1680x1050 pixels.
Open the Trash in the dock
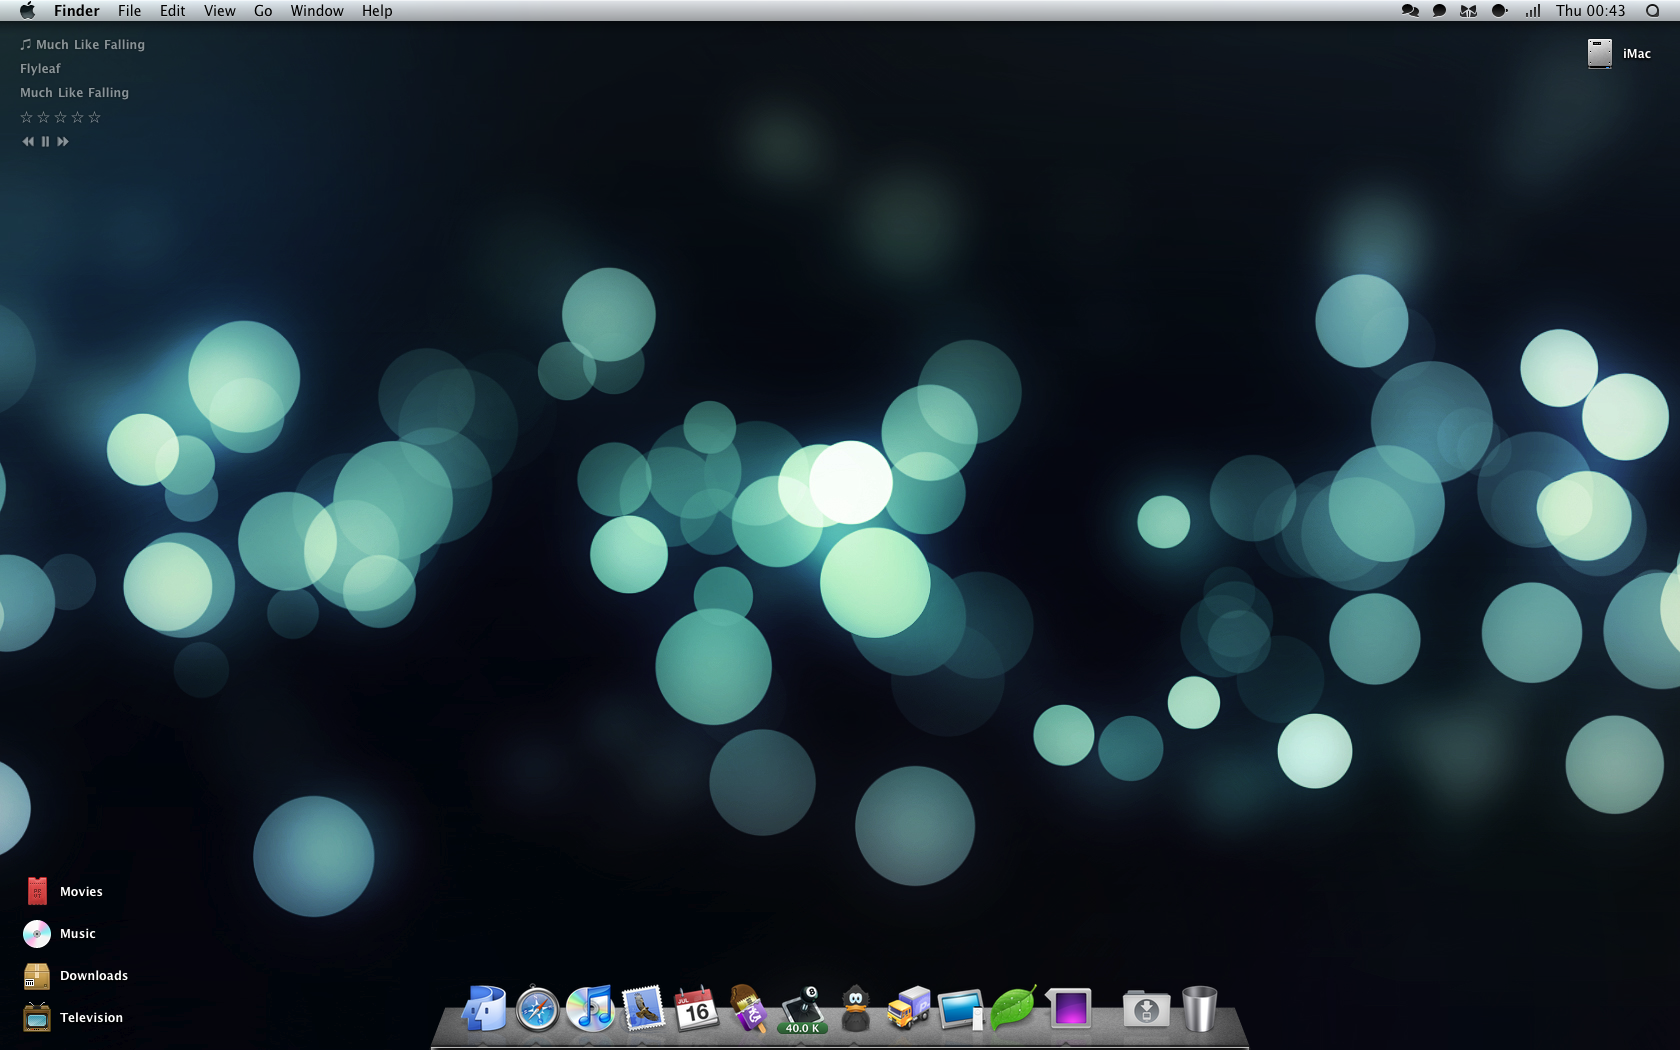click(1199, 1008)
